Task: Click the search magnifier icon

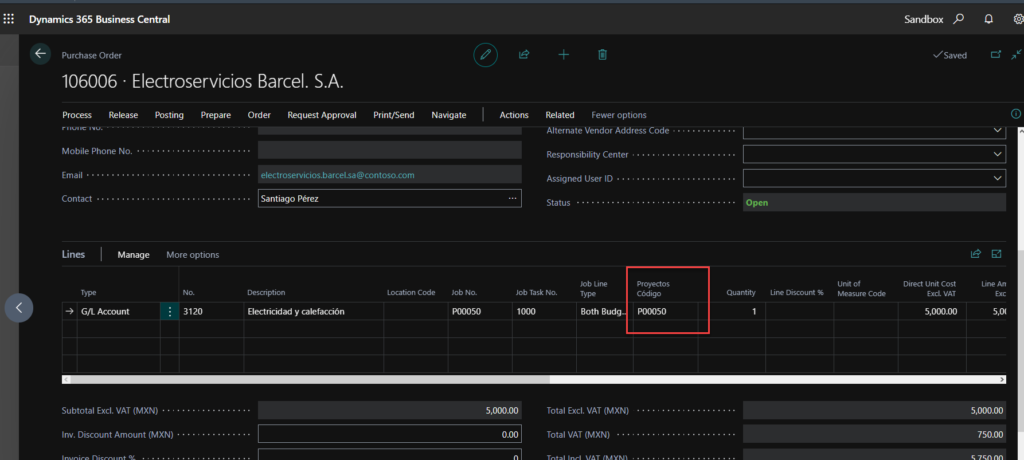Action: (959, 19)
